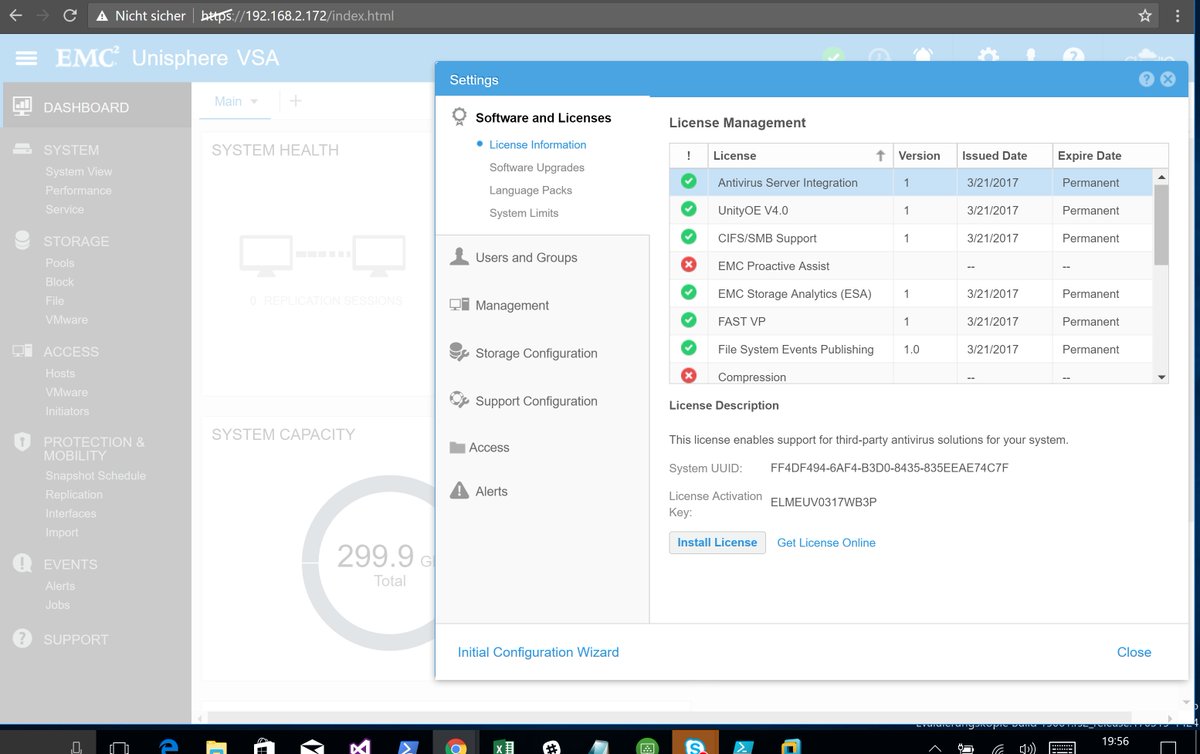Click the Management monitor icon
1200x754 pixels.
click(x=459, y=304)
